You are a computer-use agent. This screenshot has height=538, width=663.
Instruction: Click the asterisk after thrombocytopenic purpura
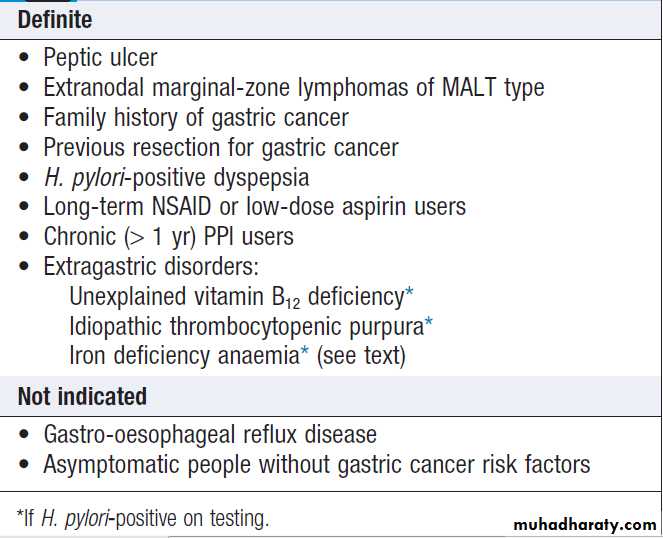click(x=429, y=322)
